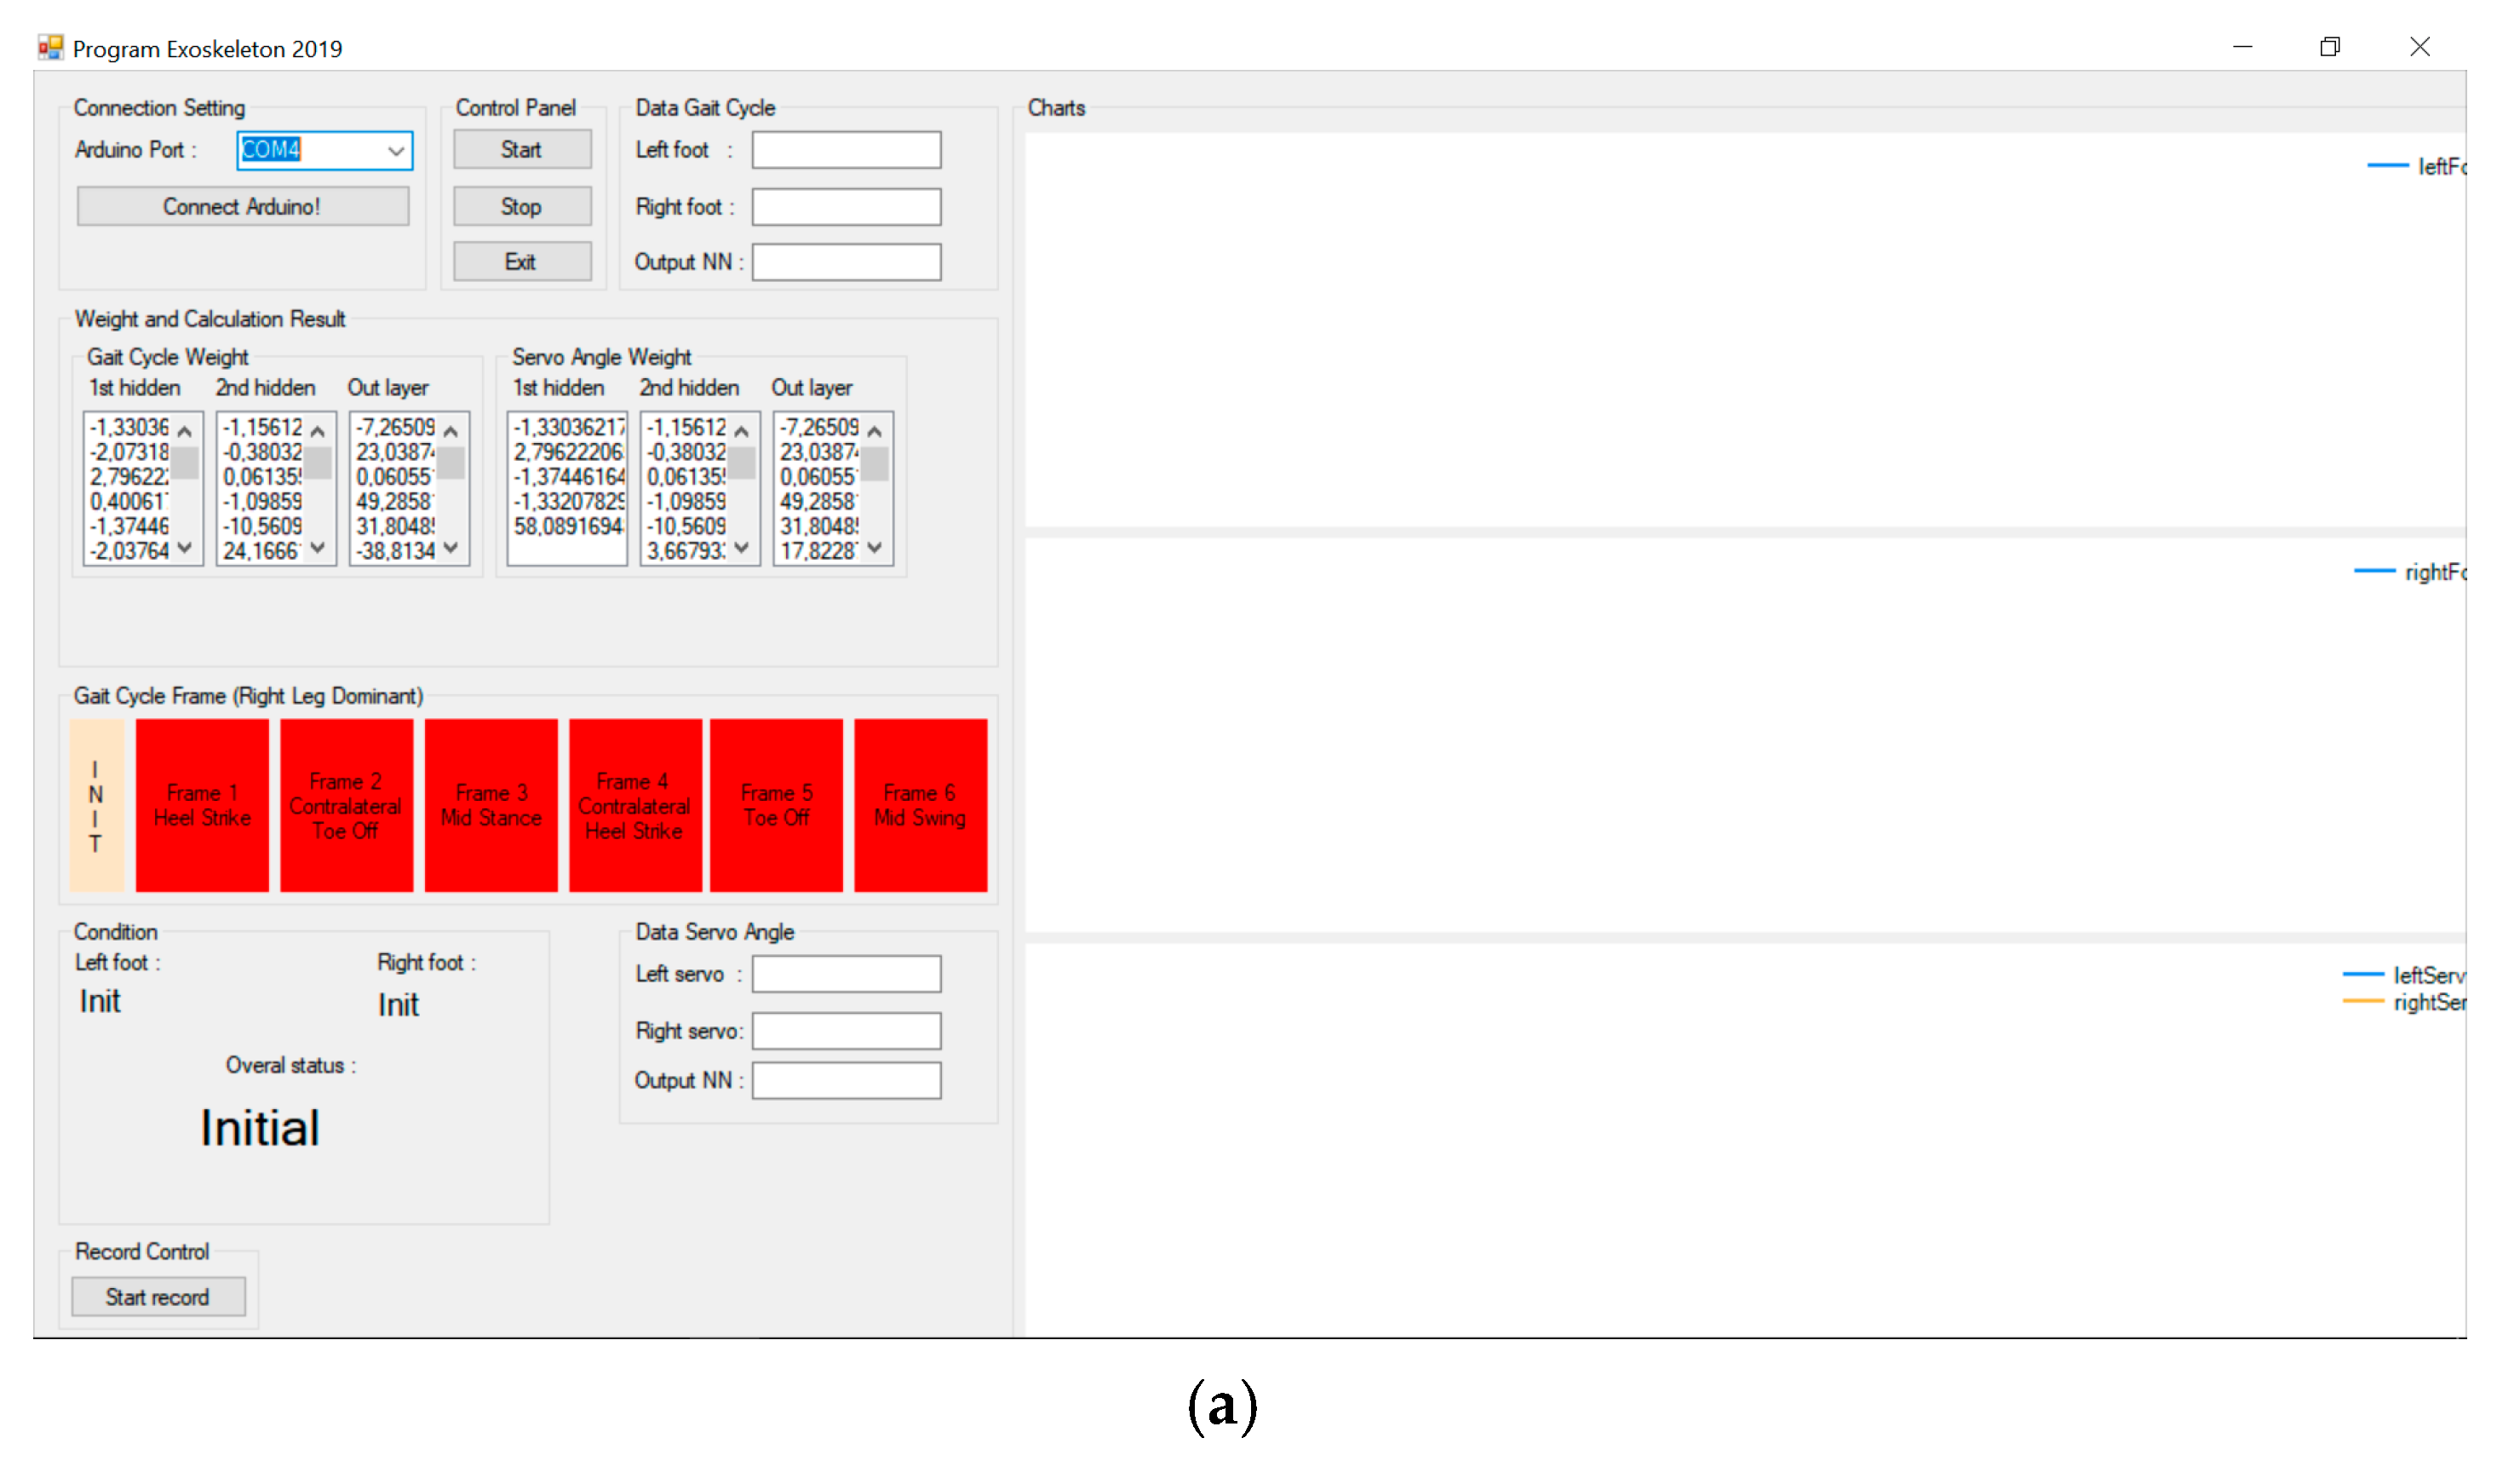The width and height of the screenshot is (2520, 1461).
Task: Click the leftServo legend line in chart
Action: [x=2364, y=974]
